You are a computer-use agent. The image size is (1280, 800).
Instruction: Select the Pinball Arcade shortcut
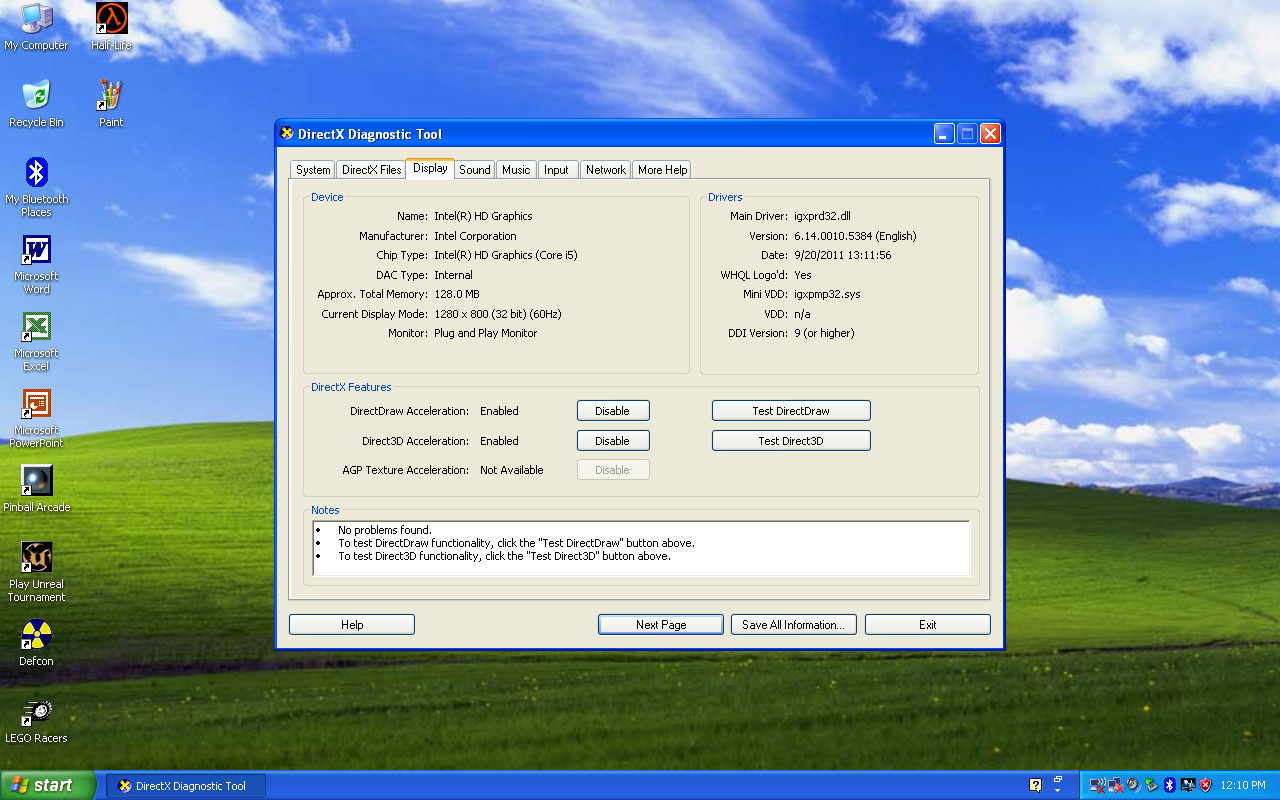click(37, 488)
